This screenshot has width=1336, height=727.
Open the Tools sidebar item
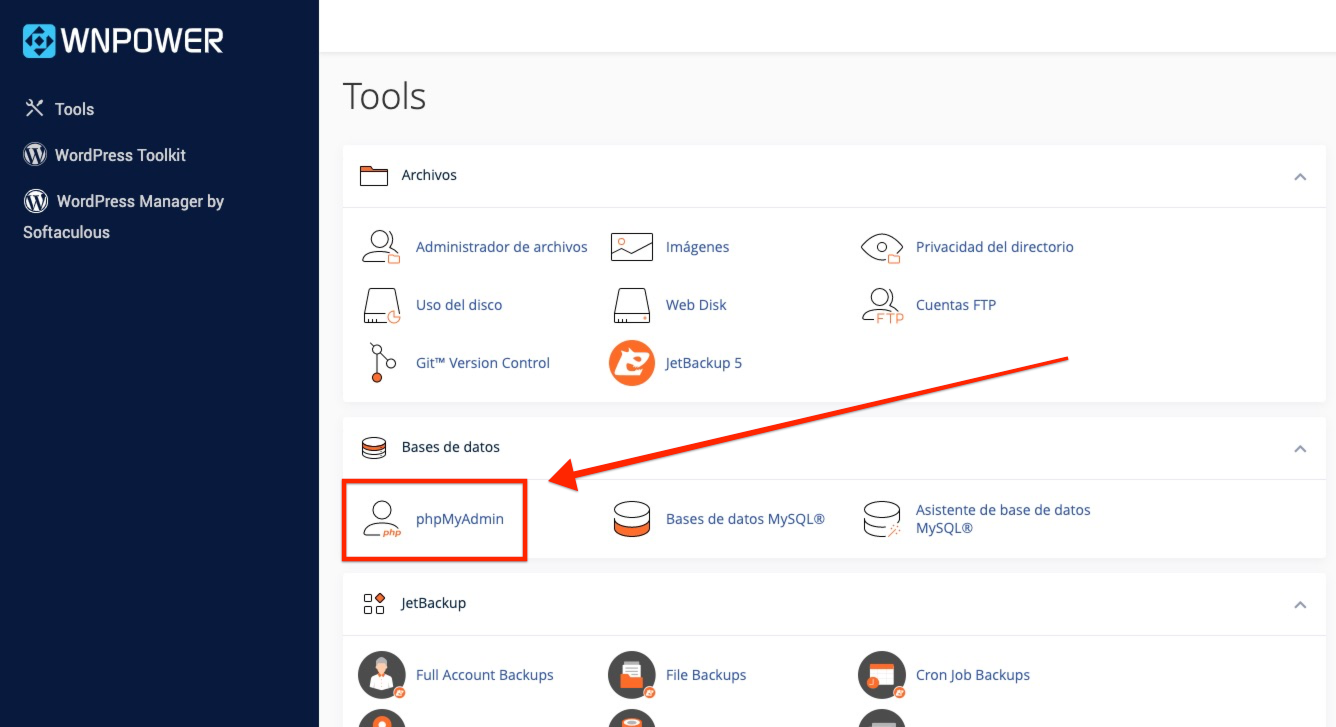pyautogui.click(x=74, y=109)
